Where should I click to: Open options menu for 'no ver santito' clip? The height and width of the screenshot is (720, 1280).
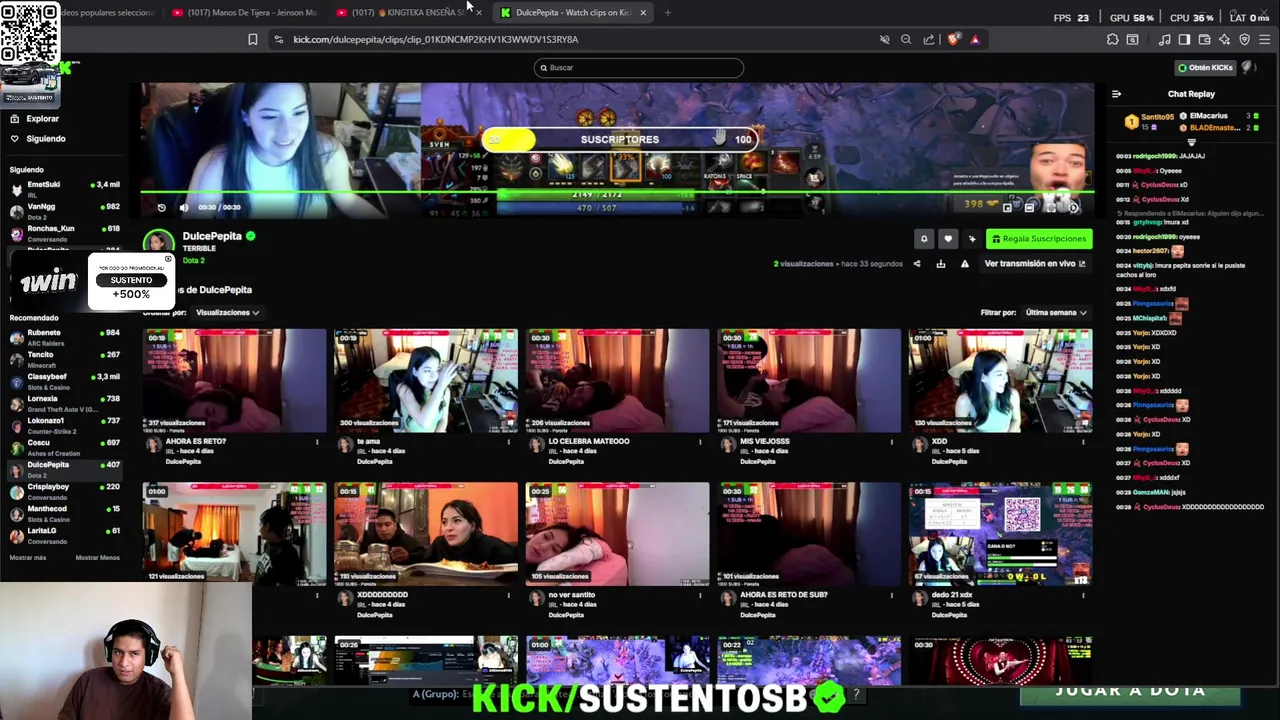[700, 595]
